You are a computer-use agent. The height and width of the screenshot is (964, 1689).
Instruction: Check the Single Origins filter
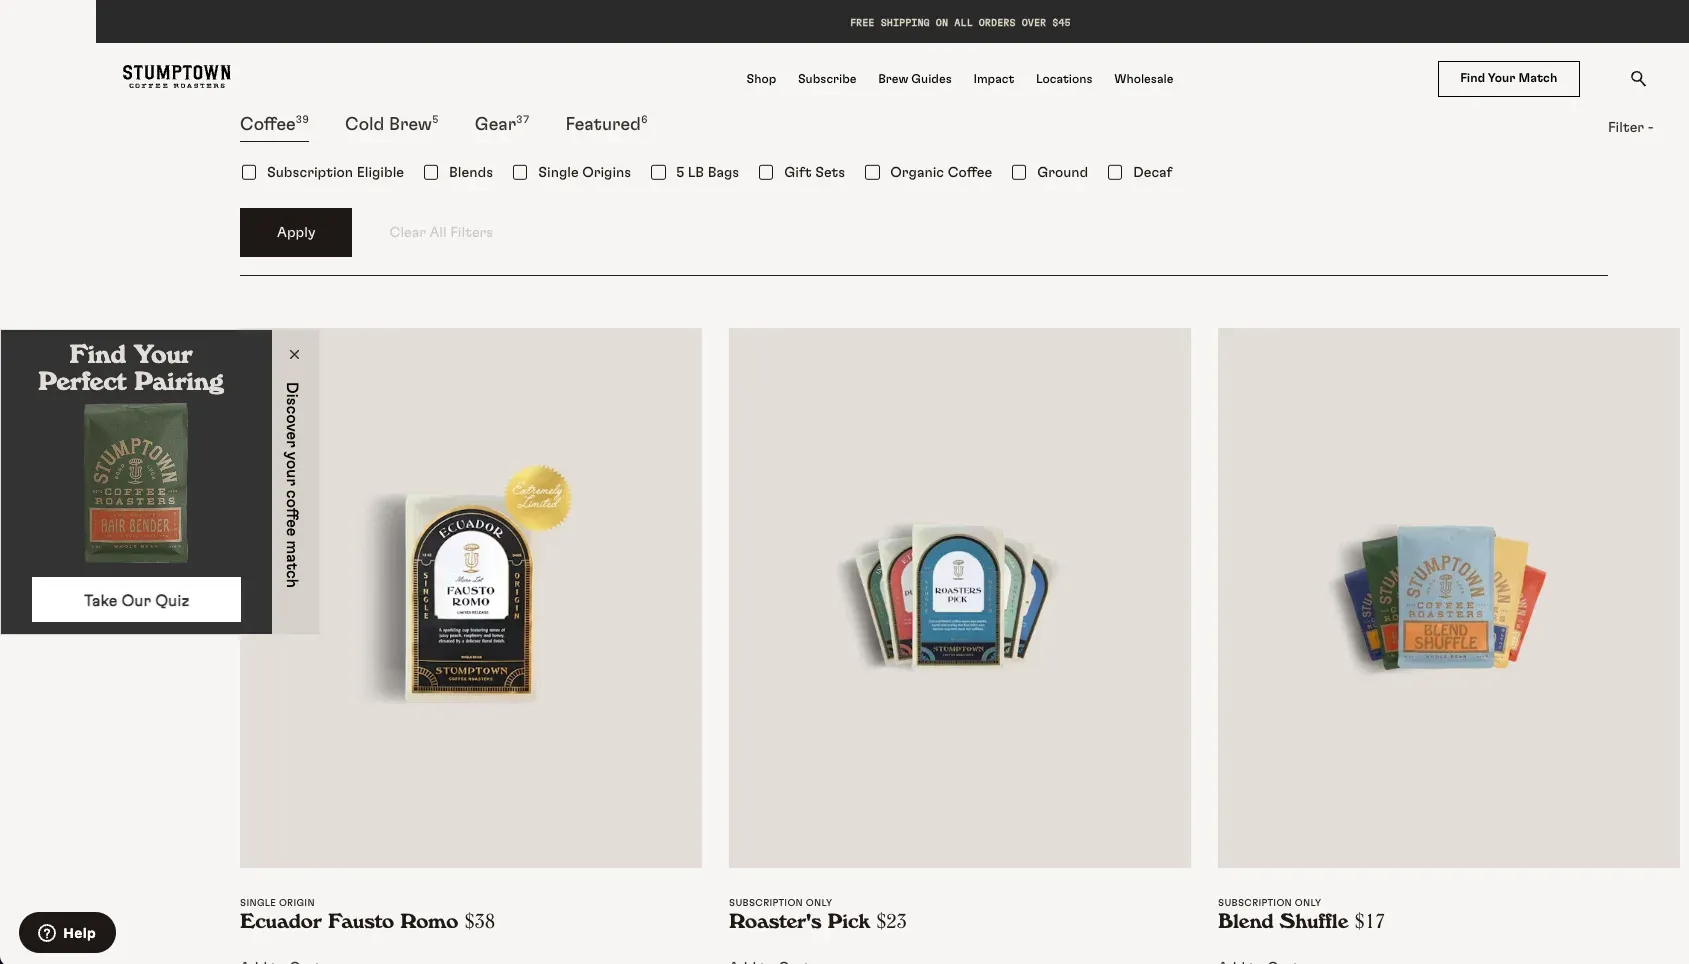(x=520, y=172)
